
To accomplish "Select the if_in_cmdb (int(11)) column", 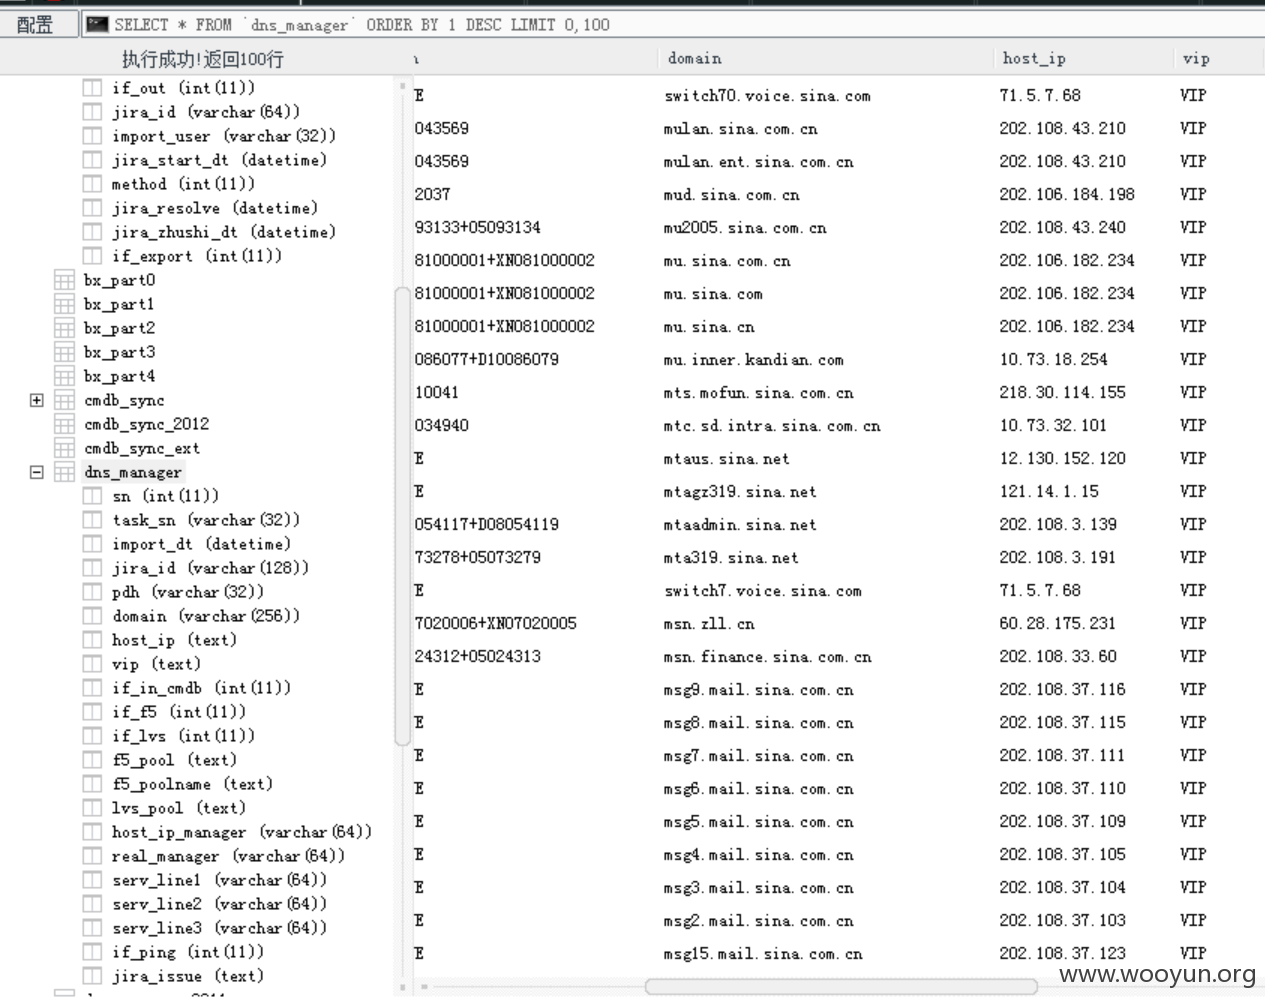I will (201, 688).
